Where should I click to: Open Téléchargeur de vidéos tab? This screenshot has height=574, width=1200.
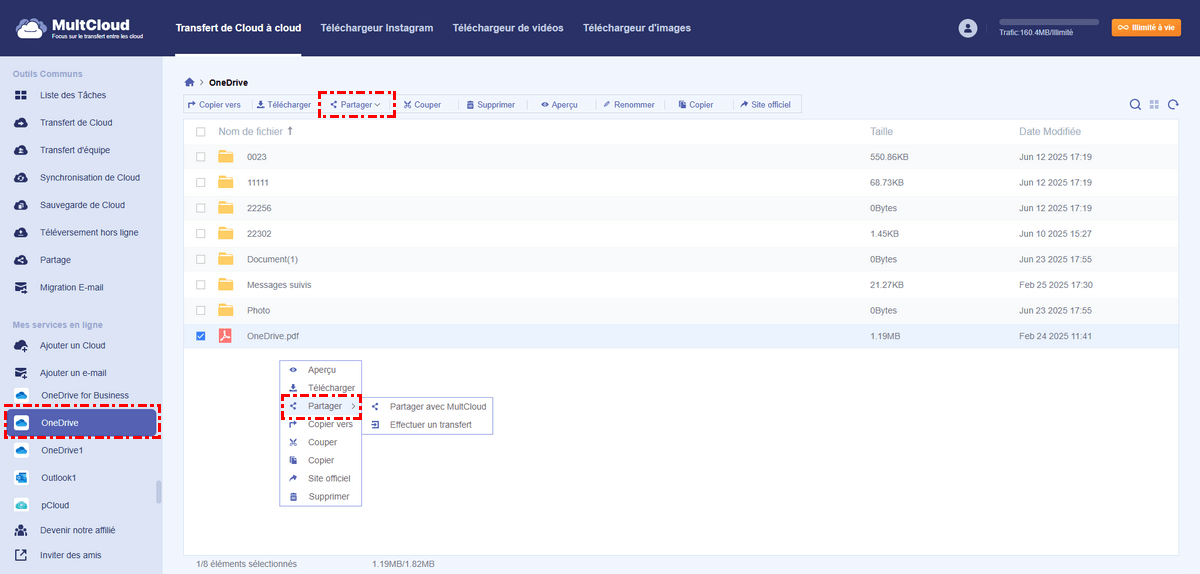point(508,28)
